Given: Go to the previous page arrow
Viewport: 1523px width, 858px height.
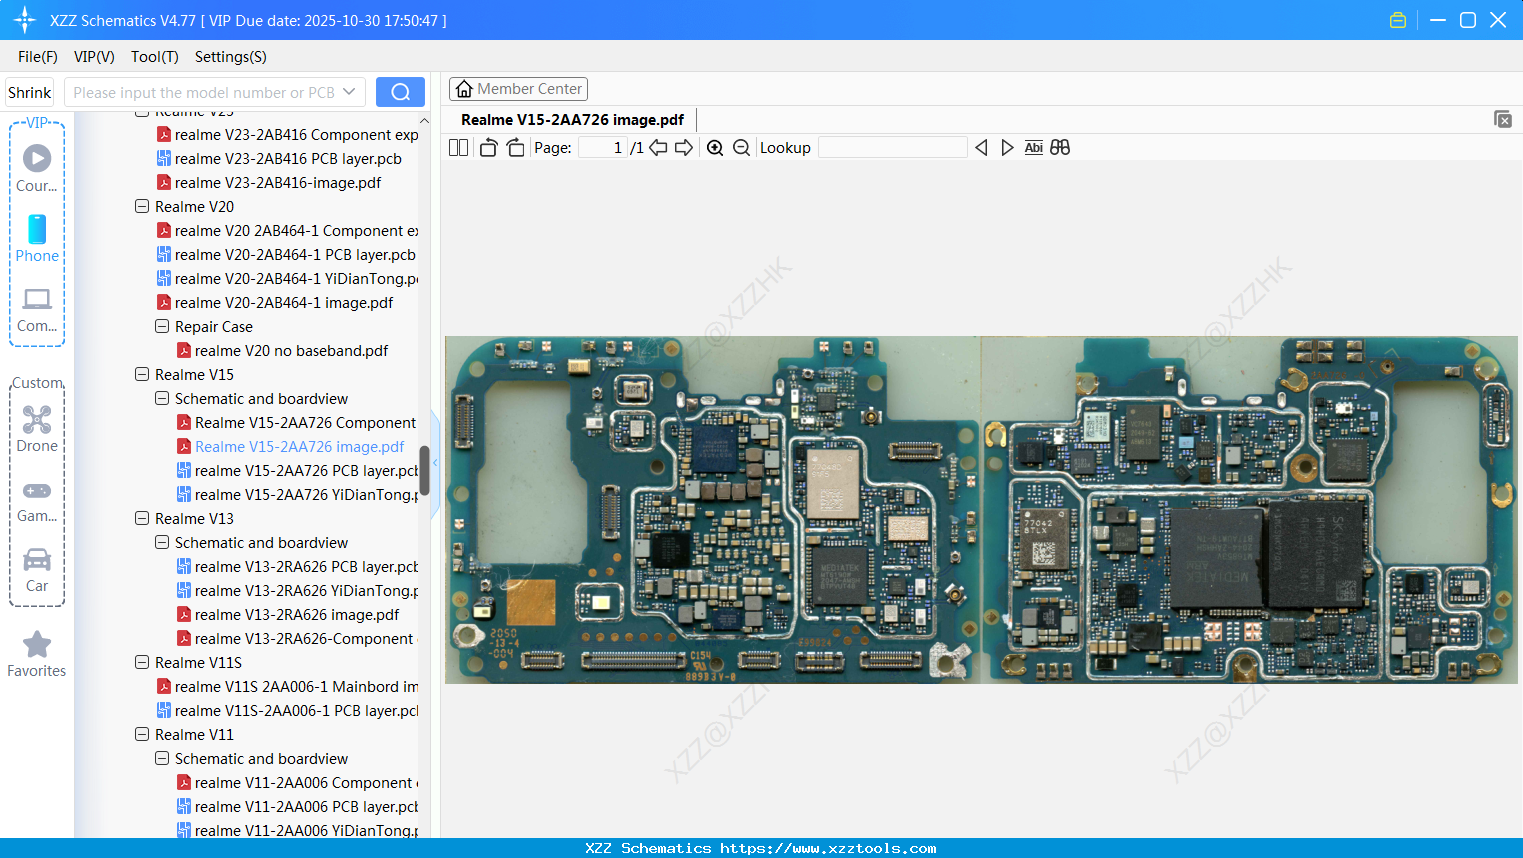Looking at the screenshot, I should tap(658, 148).
